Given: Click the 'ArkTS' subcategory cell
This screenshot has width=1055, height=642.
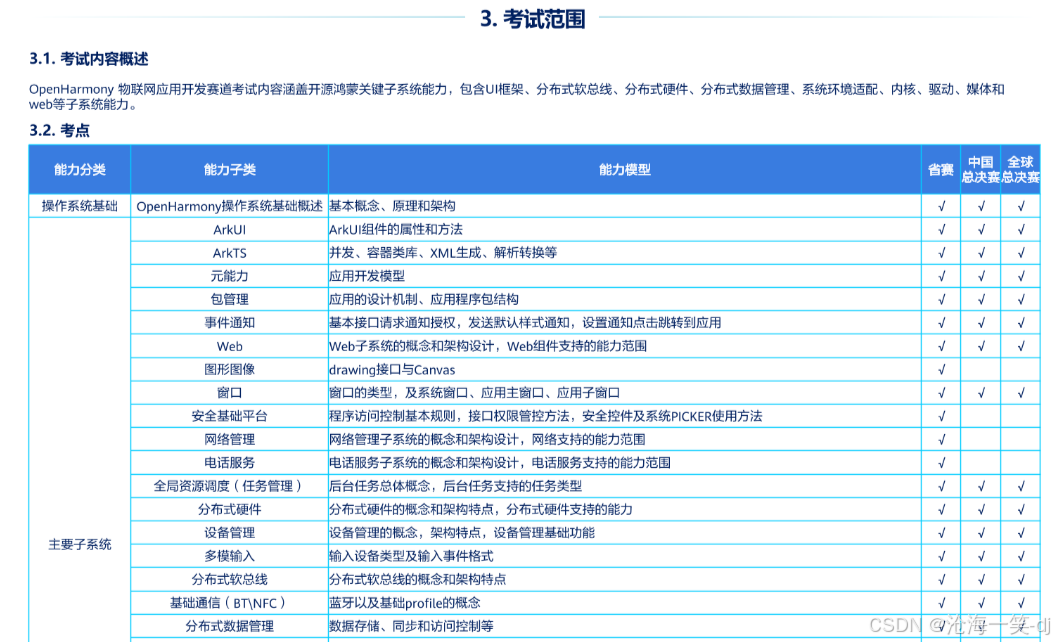Looking at the screenshot, I should [229, 253].
